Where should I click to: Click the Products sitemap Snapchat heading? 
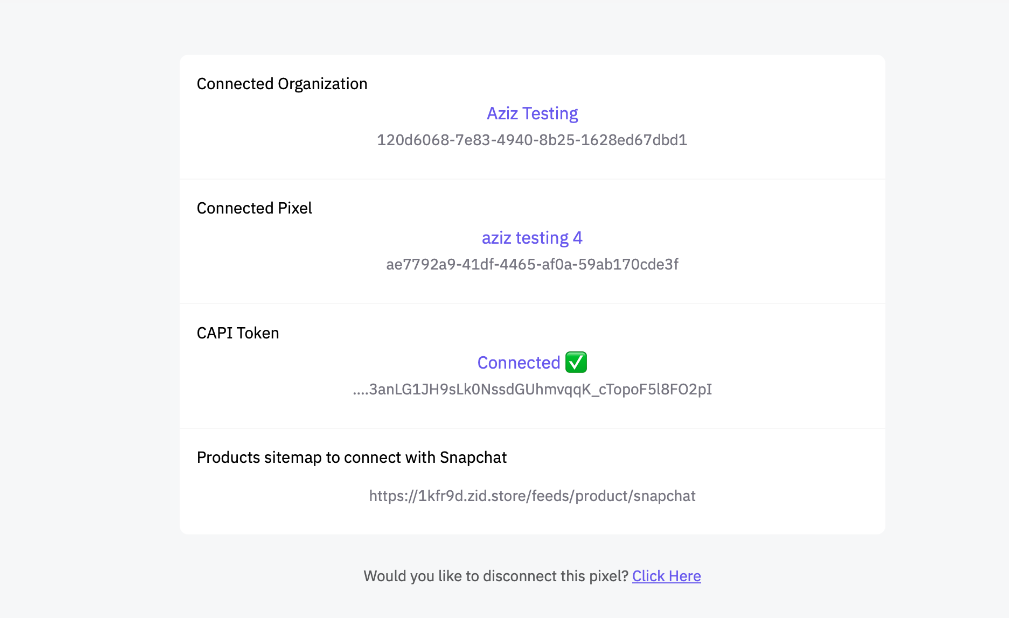[351, 458]
